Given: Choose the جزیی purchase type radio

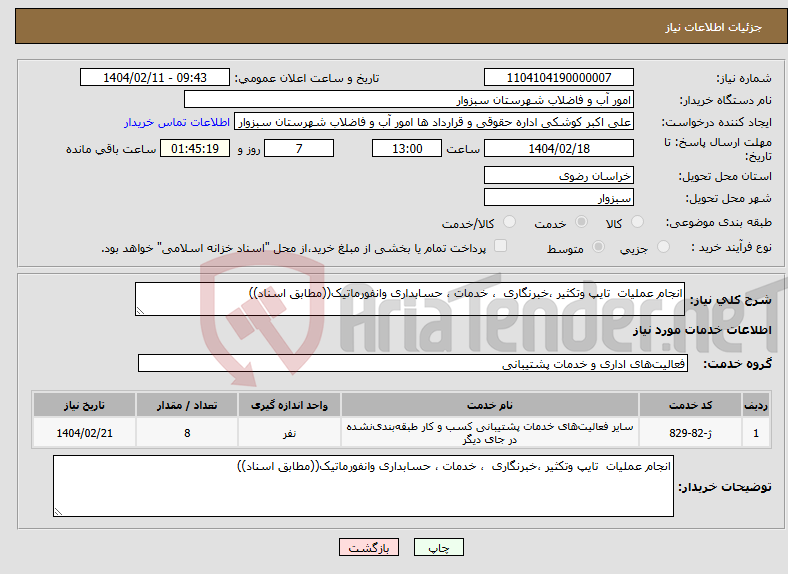Looking at the screenshot, I should [663, 247].
